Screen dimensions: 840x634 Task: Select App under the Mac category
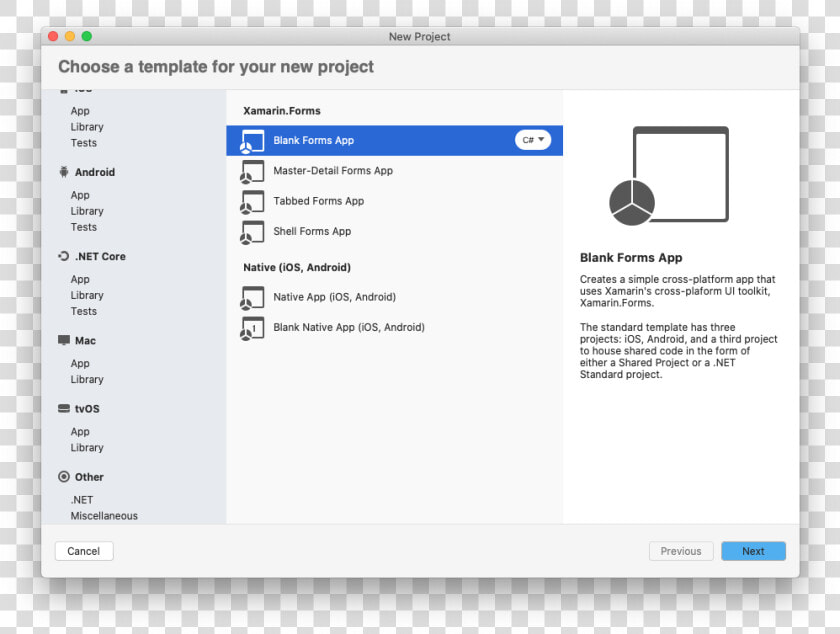[x=80, y=363]
